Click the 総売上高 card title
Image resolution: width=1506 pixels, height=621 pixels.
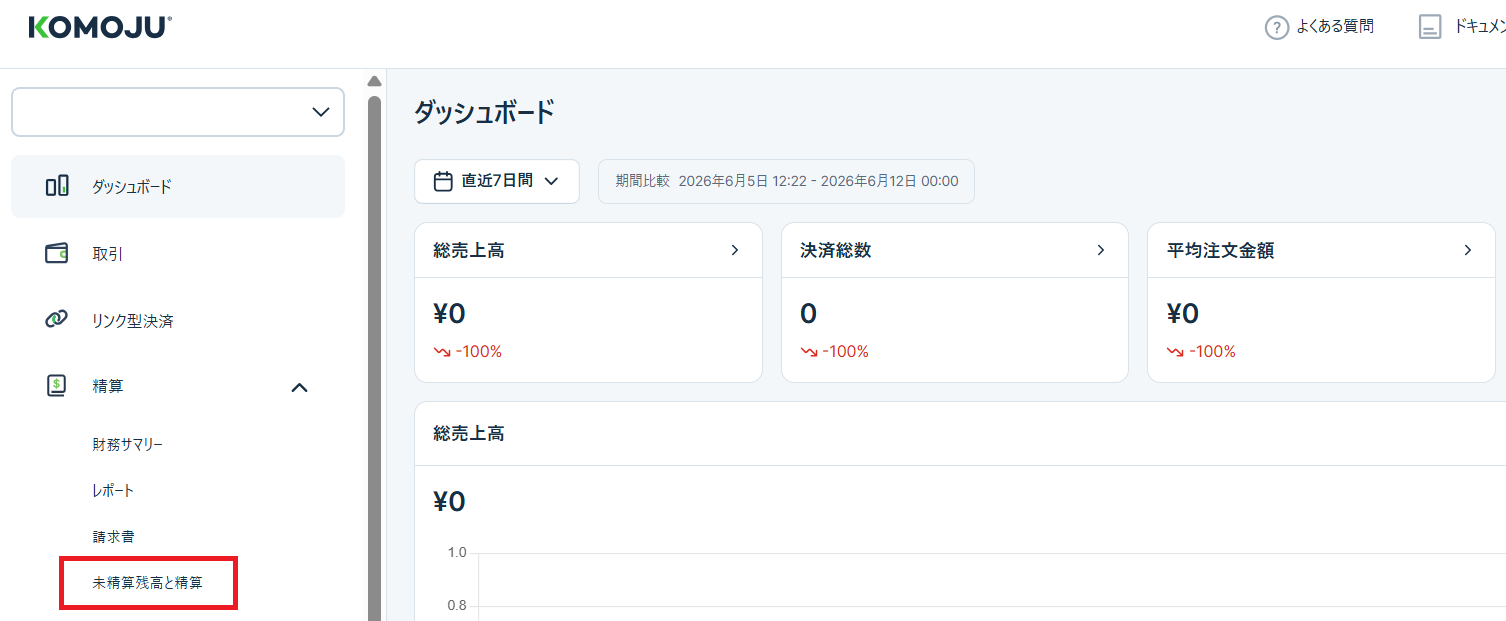point(469,251)
